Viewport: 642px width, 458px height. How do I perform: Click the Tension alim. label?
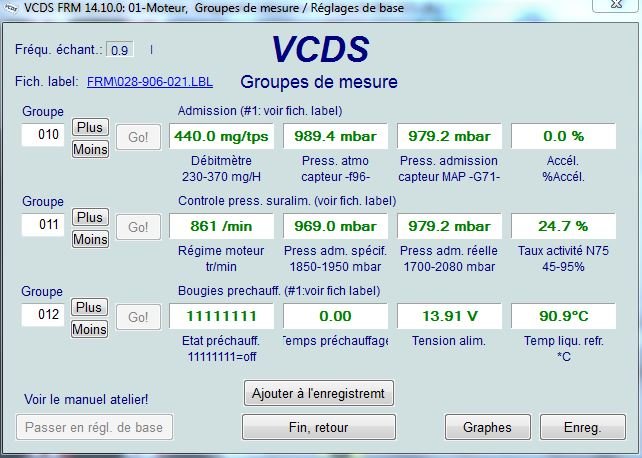pyautogui.click(x=449, y=341)
